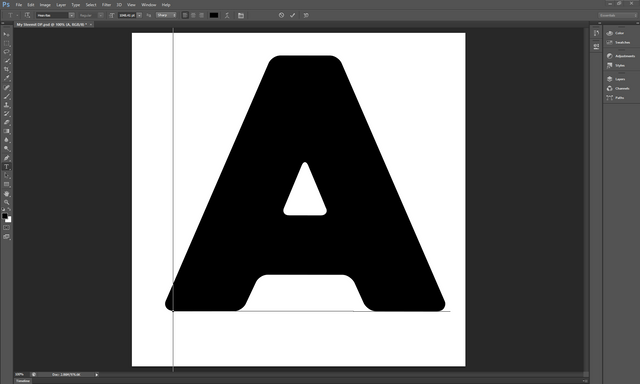
Task: Align text left
Action: (x=185, y=15)
